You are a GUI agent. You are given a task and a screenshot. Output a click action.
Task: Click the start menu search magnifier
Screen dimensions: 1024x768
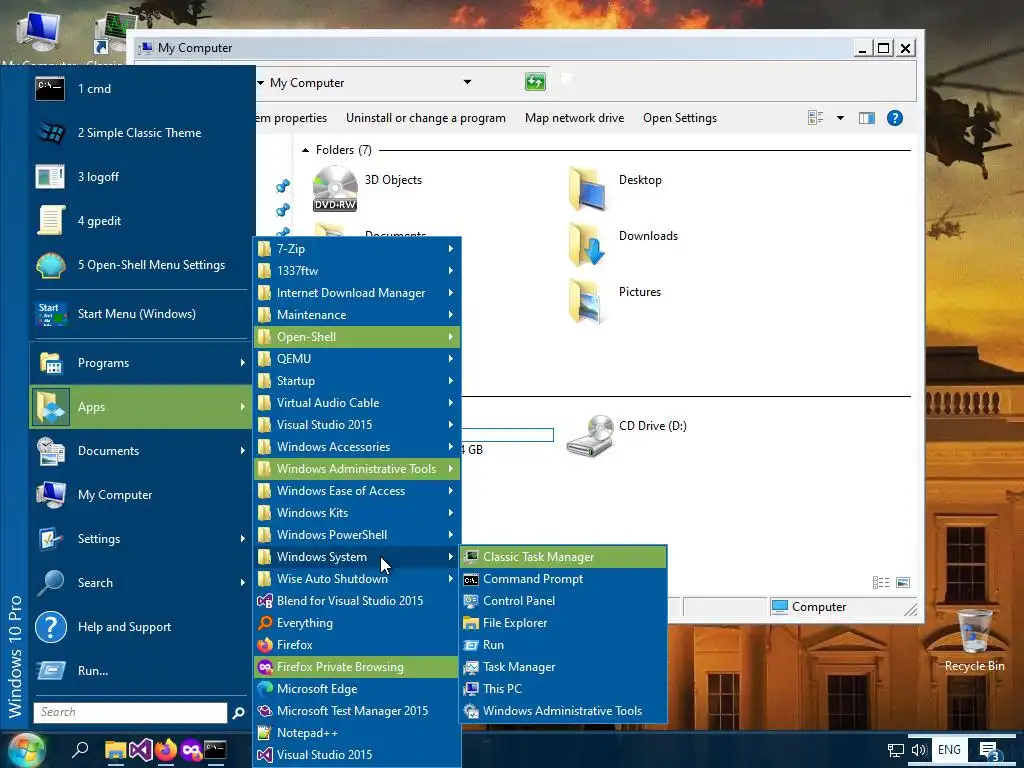(x=238, y=712)
